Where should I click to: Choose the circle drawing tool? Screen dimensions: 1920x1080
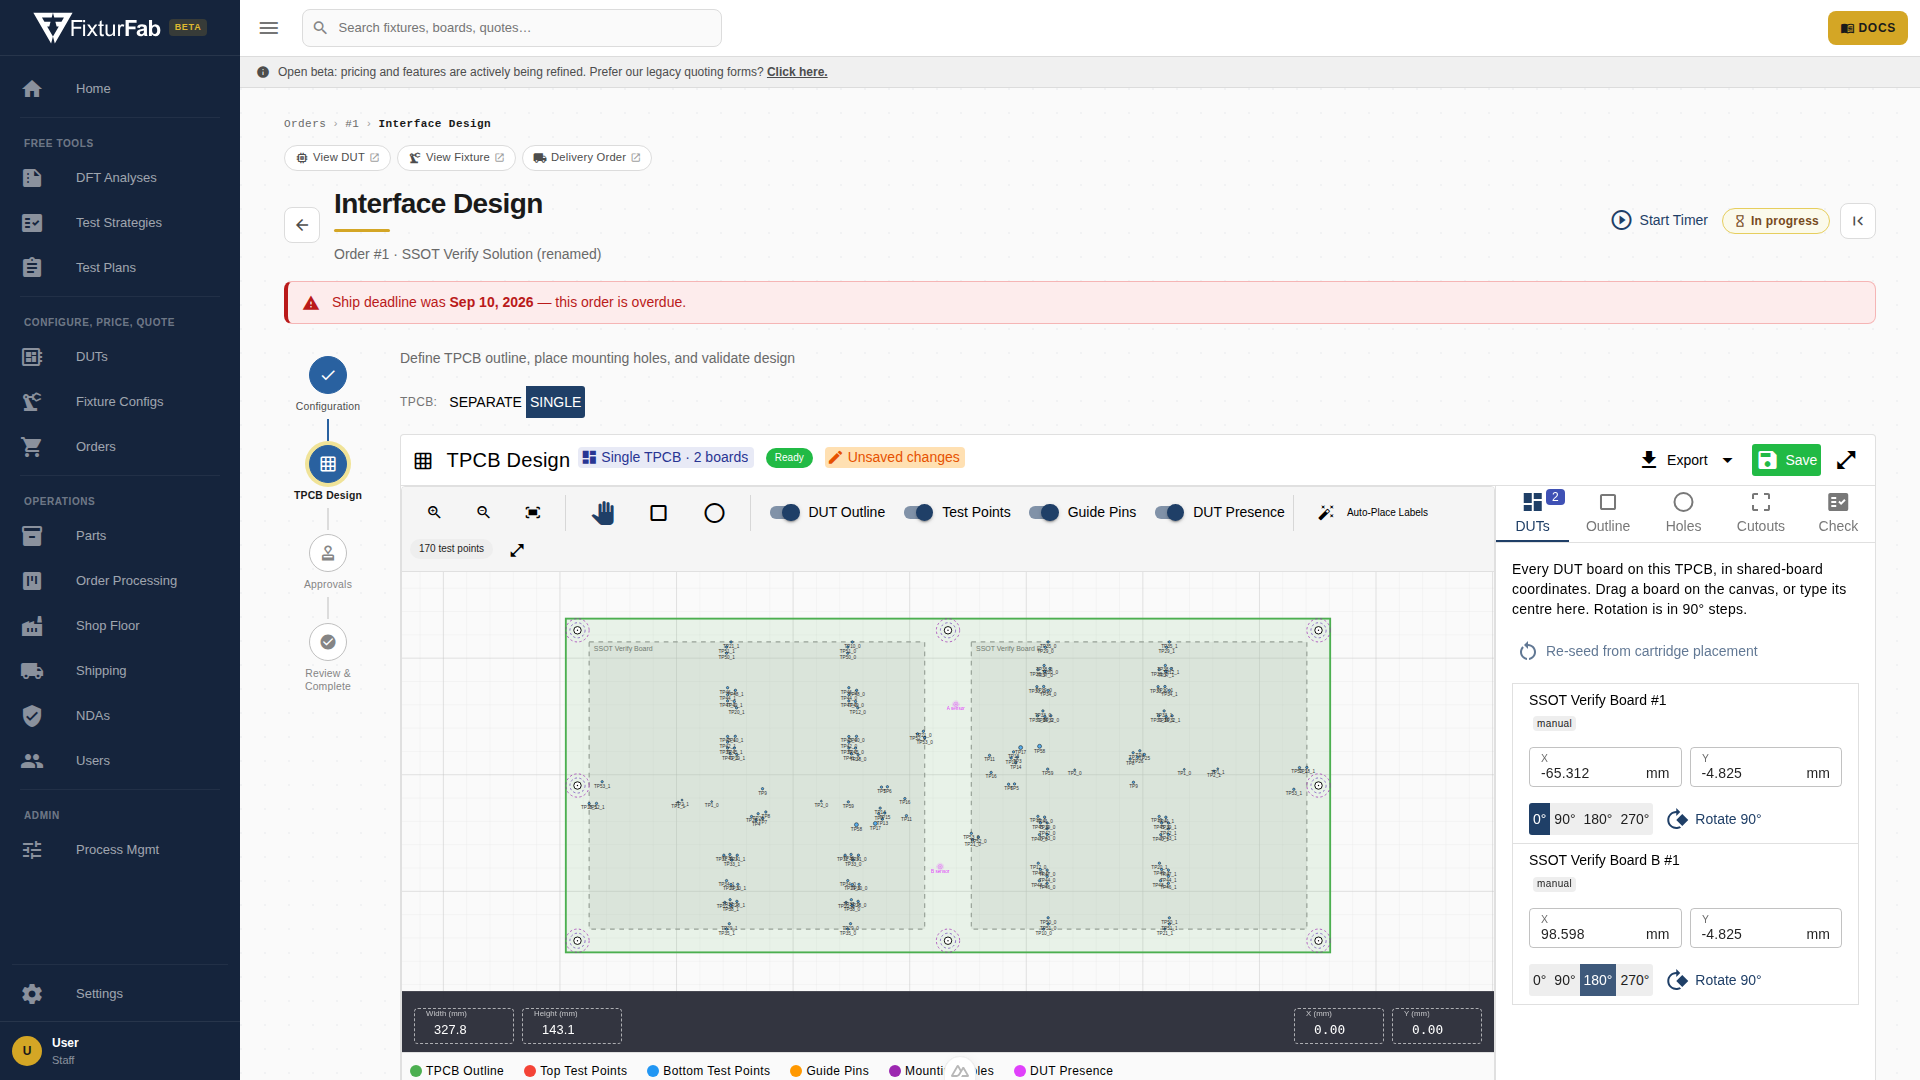(714, 513)
